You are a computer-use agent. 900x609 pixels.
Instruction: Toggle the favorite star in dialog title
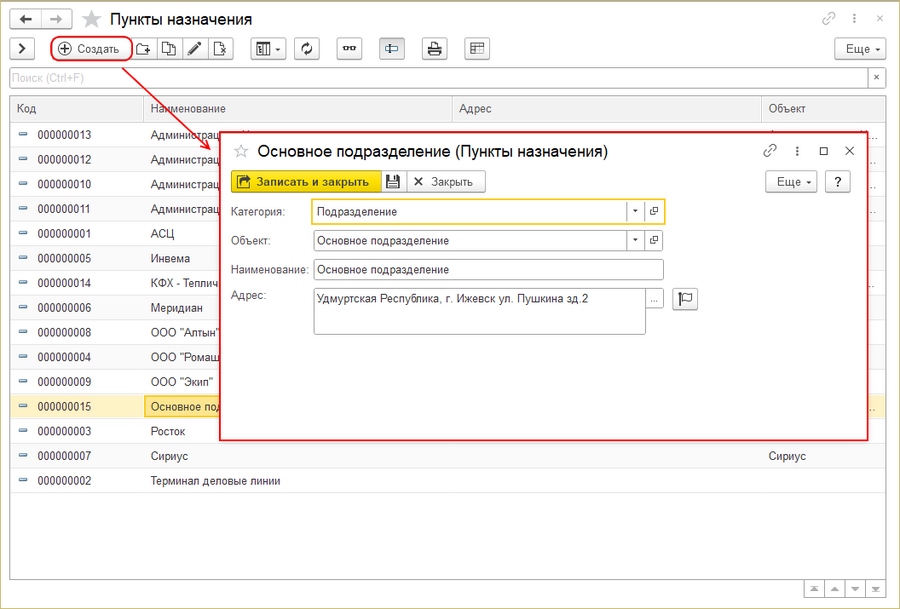(x=241, y=152)
